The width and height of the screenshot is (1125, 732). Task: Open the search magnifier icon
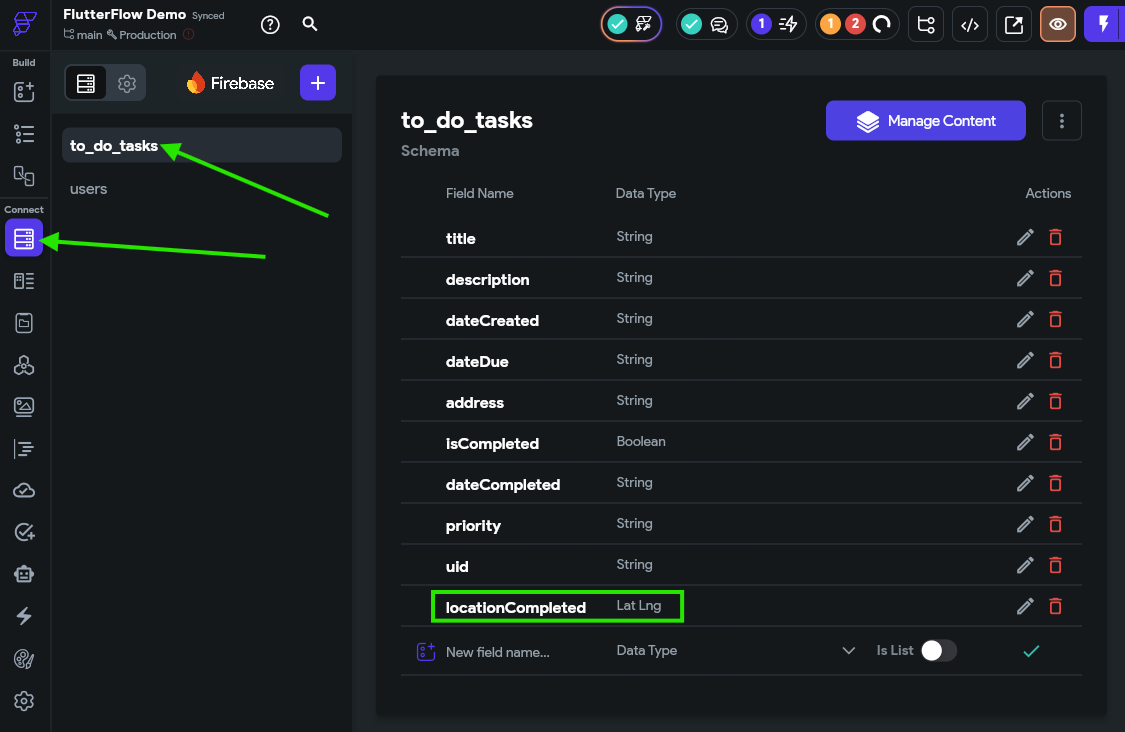[310, 24]
